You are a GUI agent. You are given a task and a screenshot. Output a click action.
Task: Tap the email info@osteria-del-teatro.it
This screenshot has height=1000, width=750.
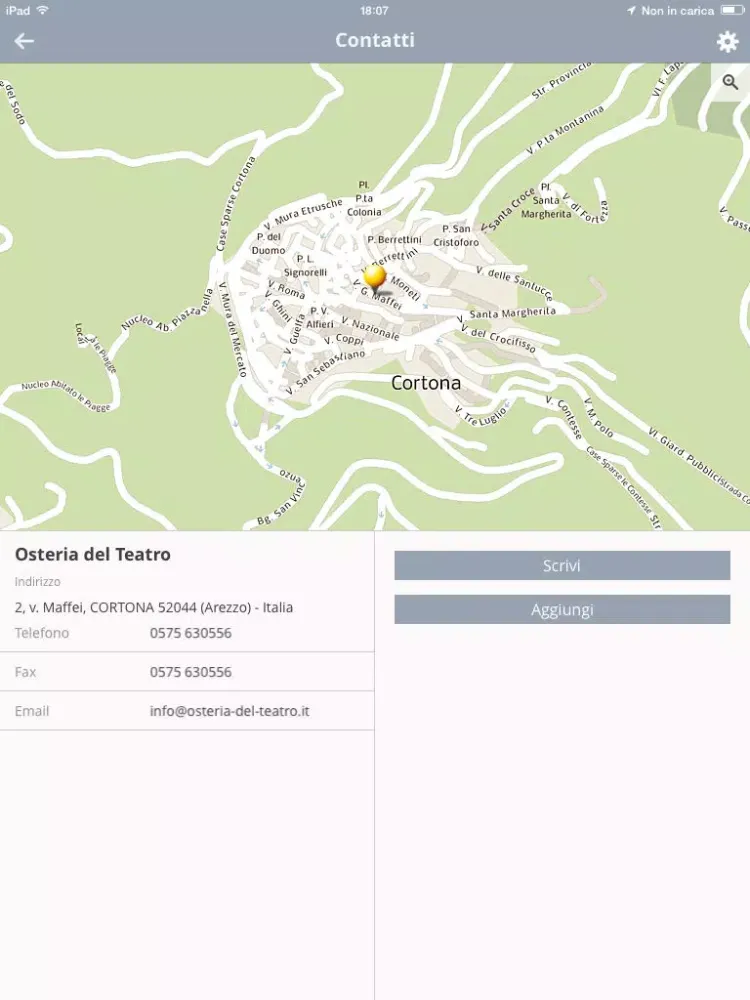(230, 710)
